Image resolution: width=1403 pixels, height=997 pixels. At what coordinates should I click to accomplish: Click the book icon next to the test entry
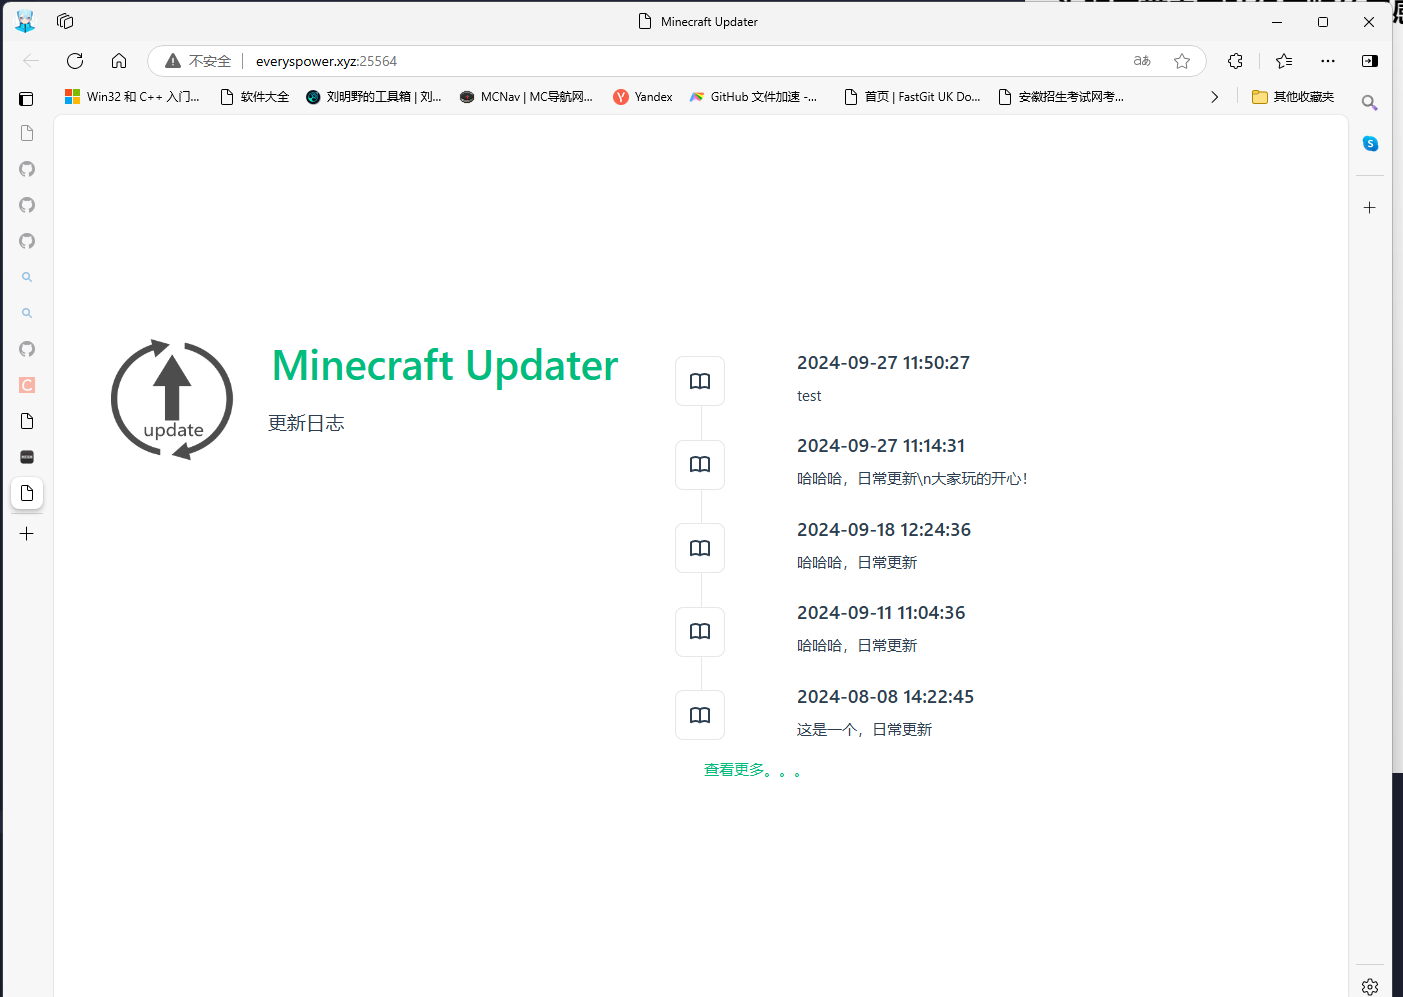pyautogui.click(x=699, y=381)
